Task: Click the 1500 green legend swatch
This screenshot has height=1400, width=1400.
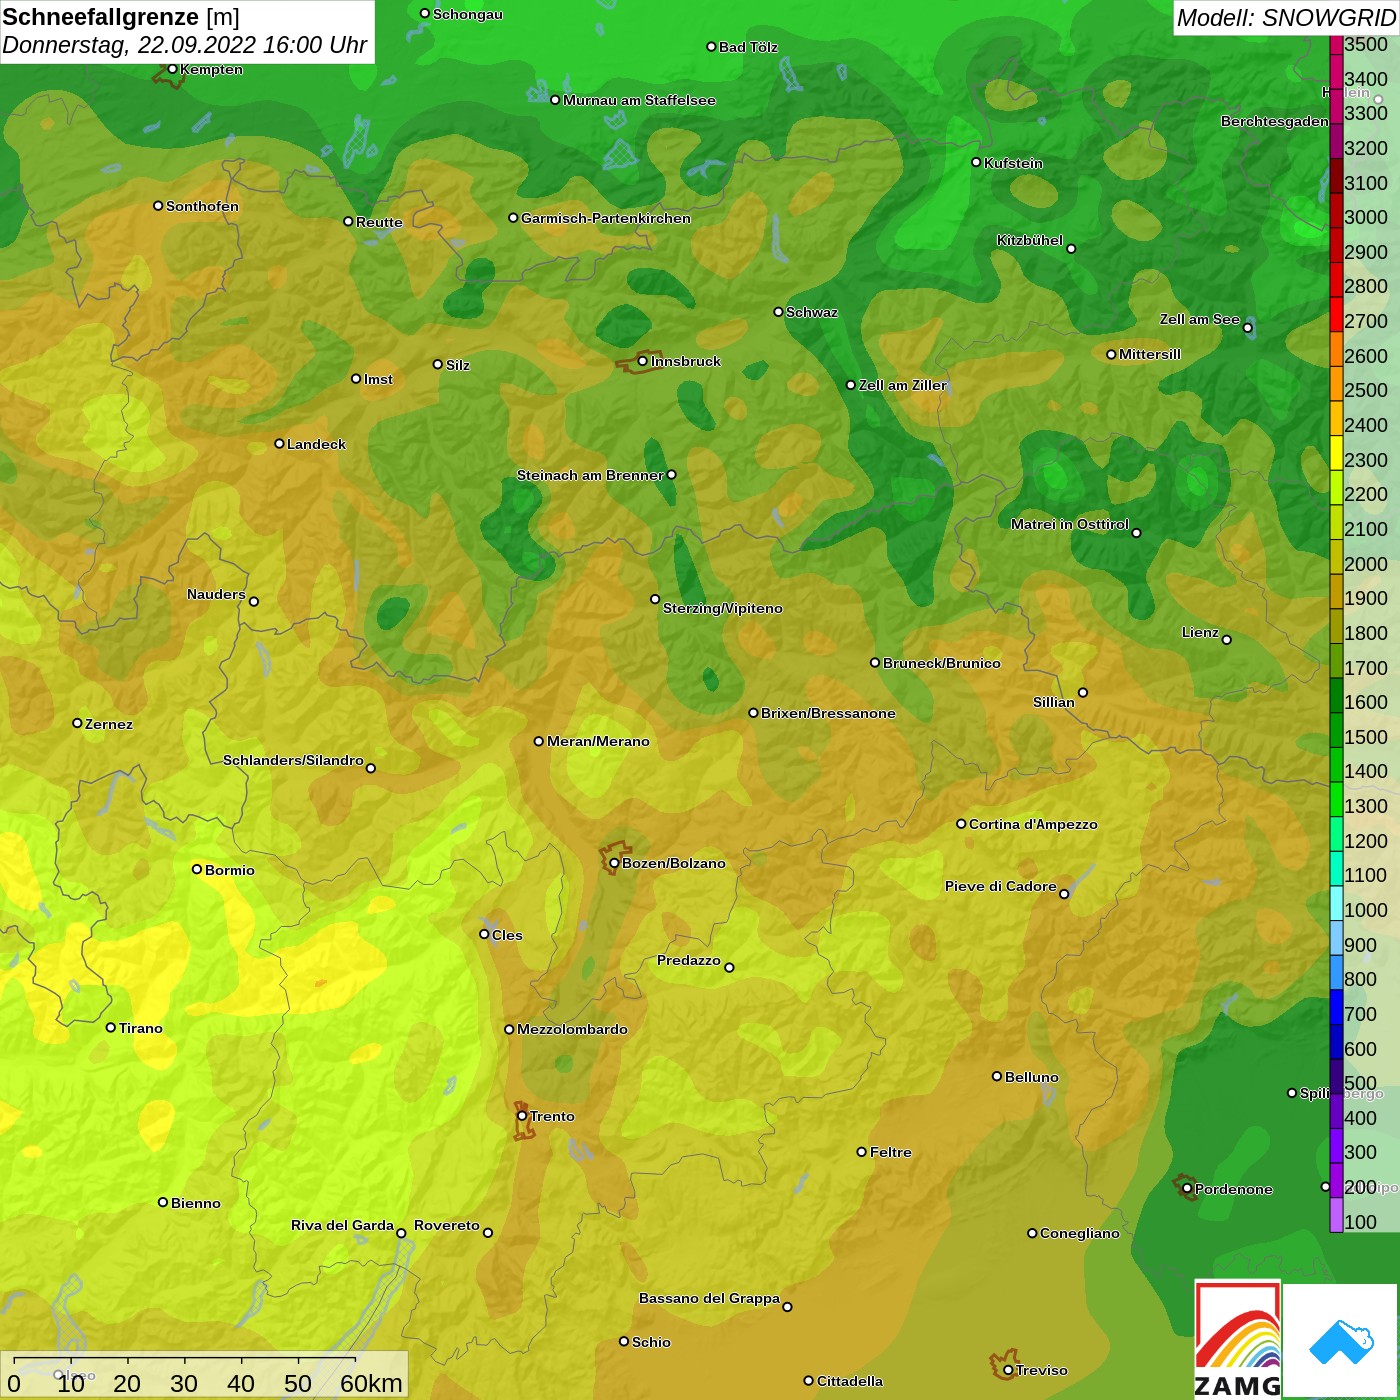Action: [1336, 730]
